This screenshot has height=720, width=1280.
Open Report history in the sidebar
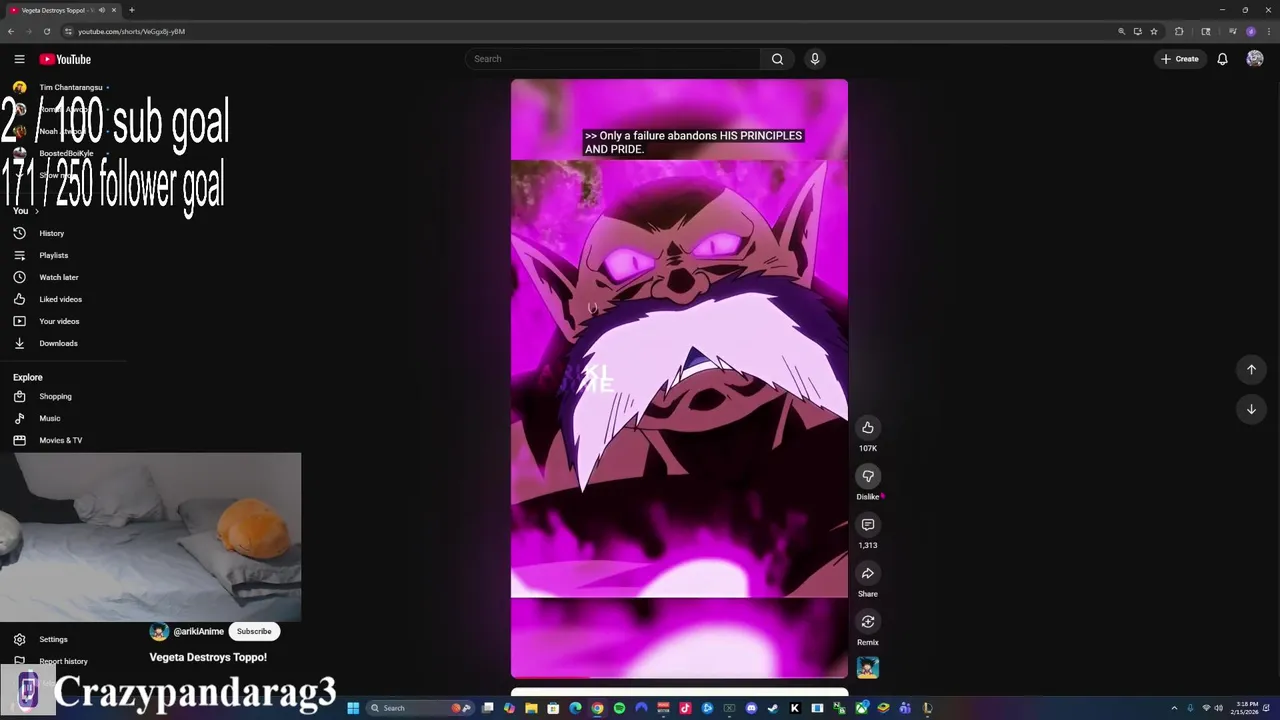coord(64,661)
